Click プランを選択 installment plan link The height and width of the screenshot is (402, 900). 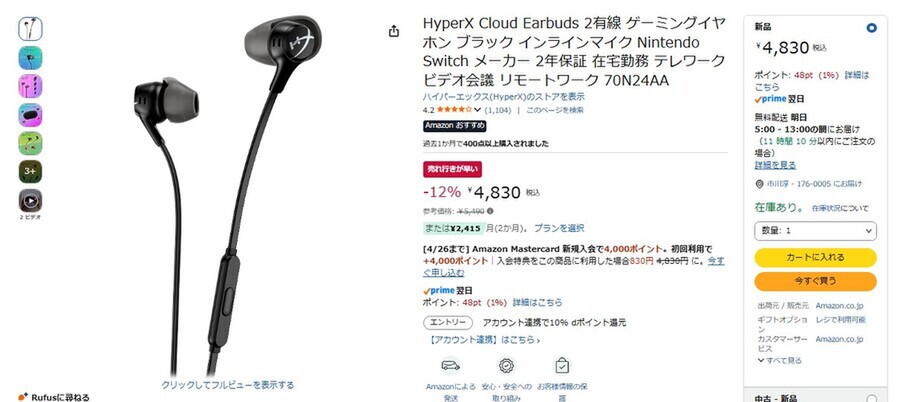point(559,228)
